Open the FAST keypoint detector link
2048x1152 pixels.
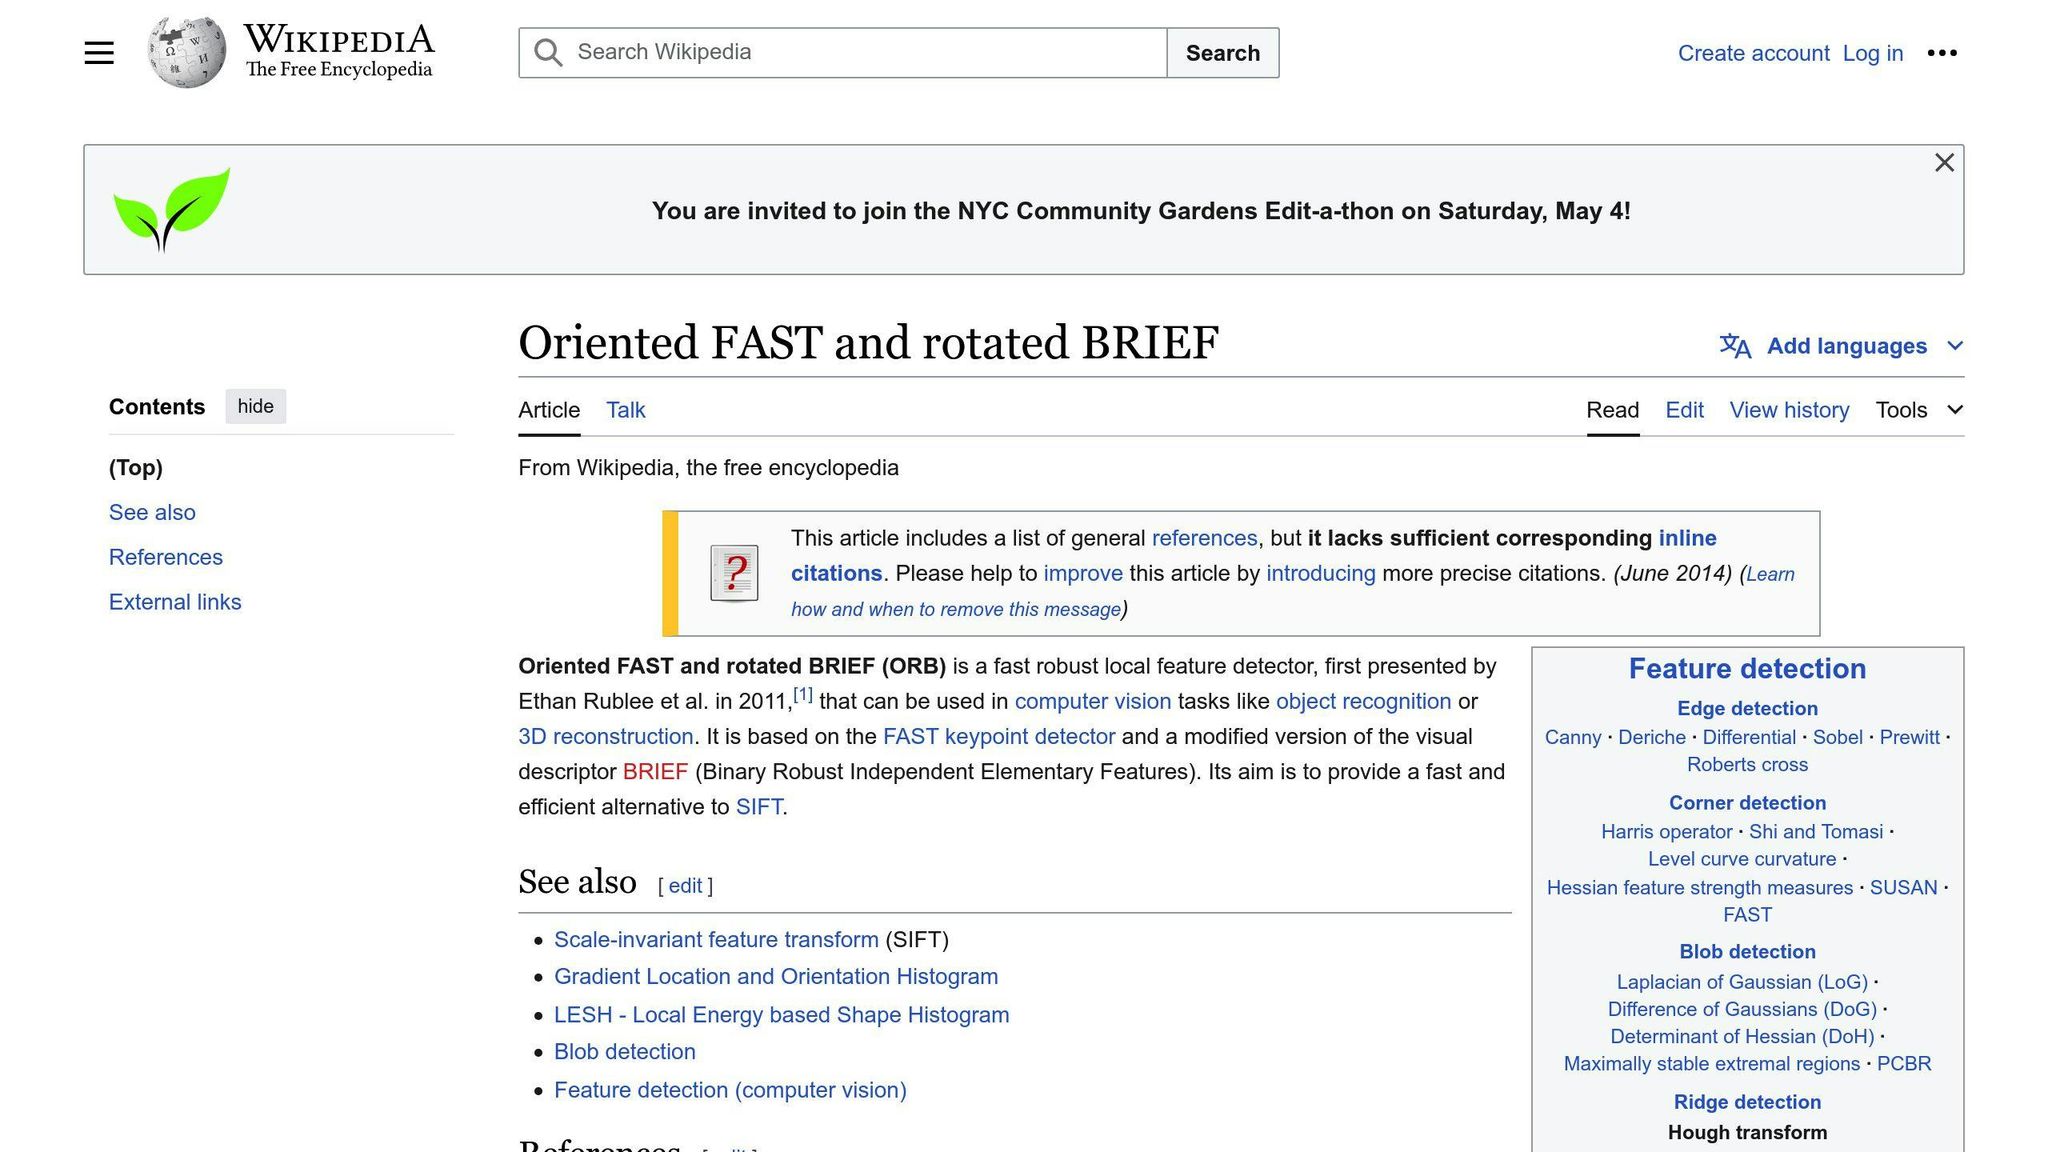pos(999,737)
